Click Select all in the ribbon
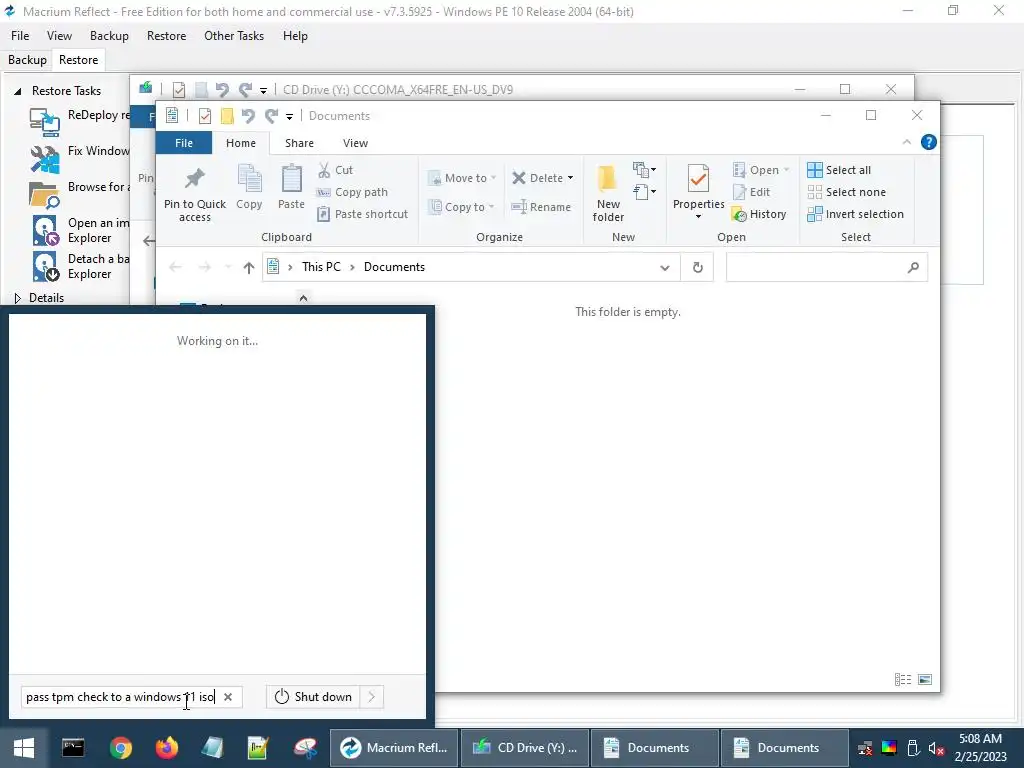 point(839,170)
